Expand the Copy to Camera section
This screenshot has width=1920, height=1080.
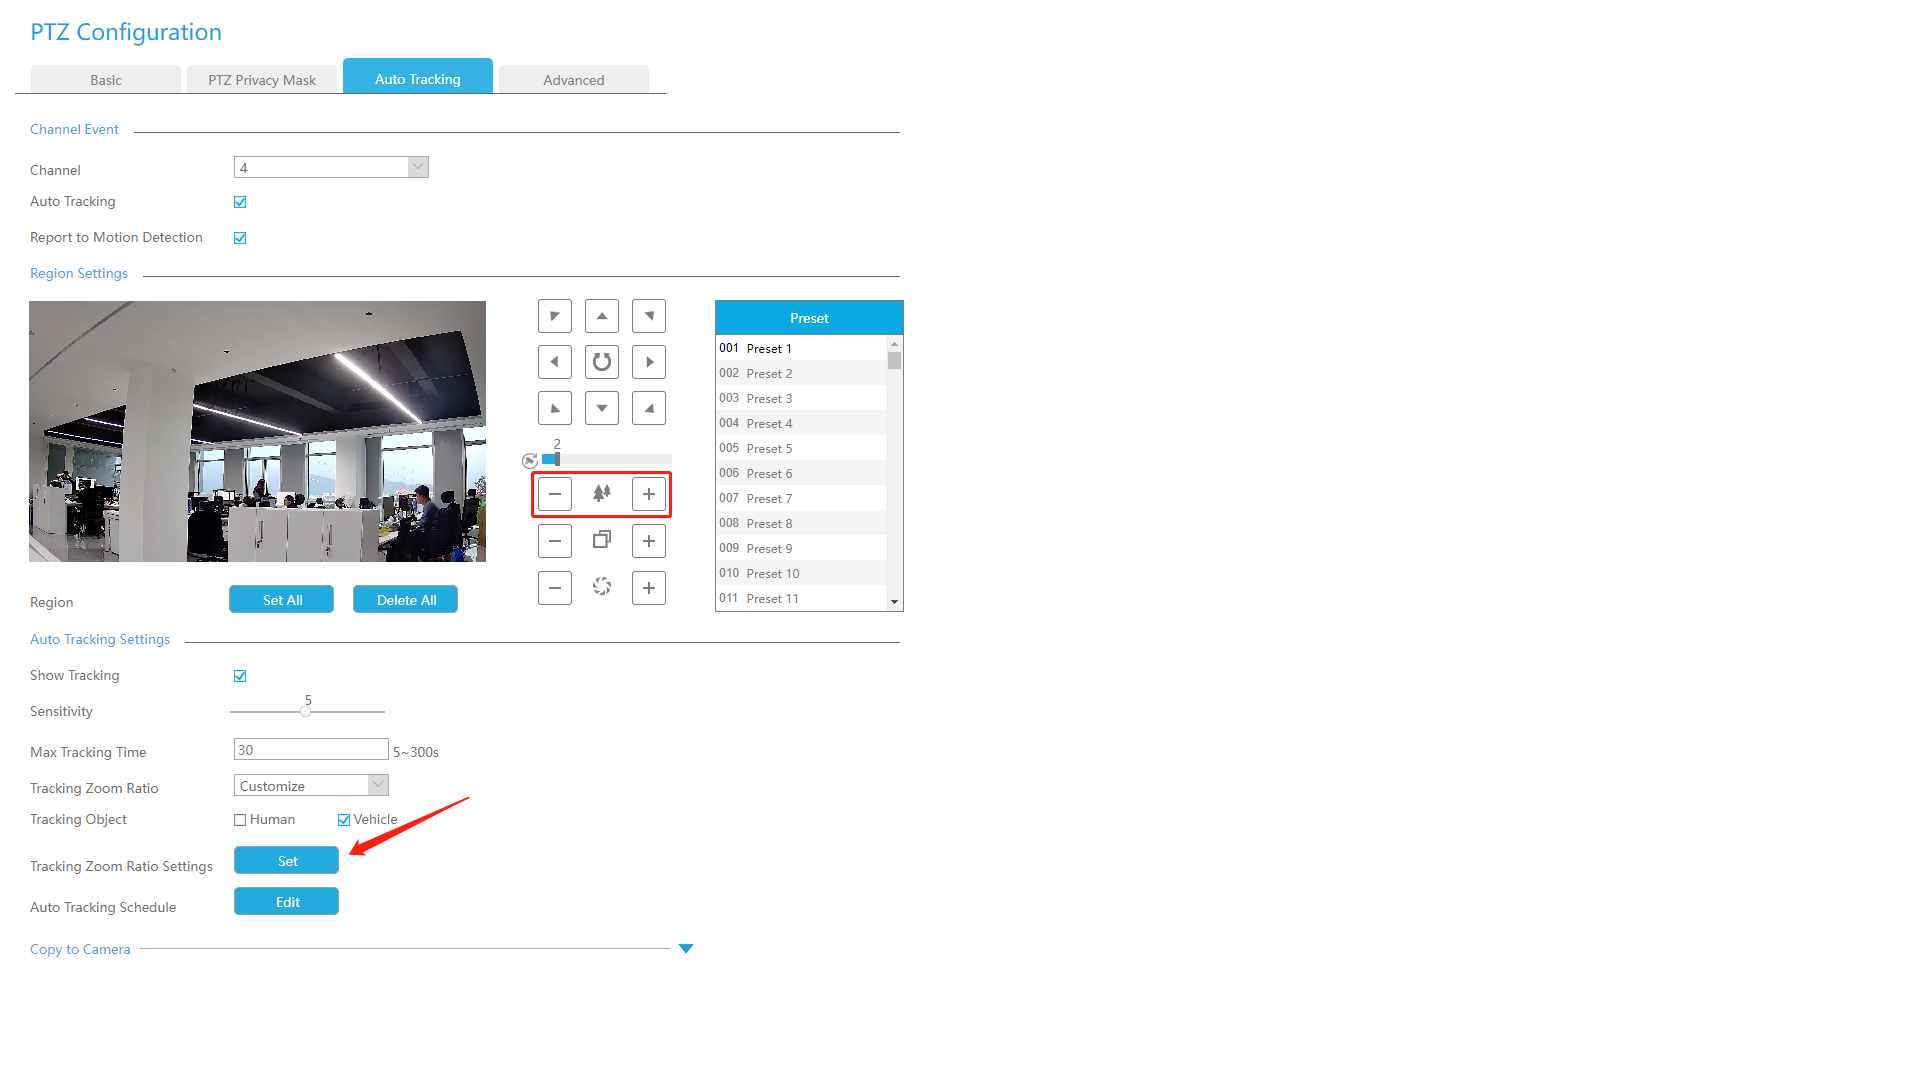click(686, 949)
